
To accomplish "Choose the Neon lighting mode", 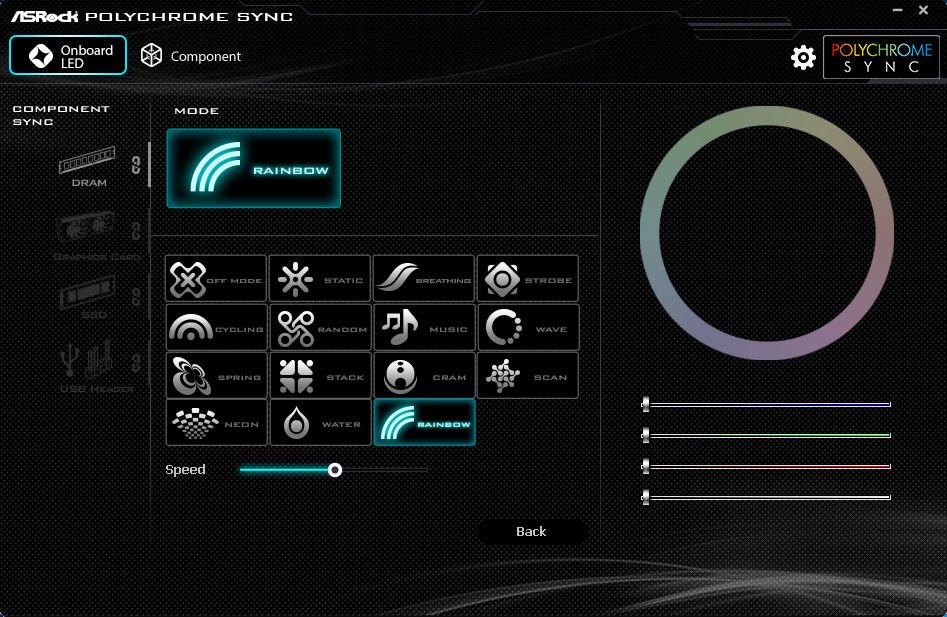I will click(x=216, y=423).
